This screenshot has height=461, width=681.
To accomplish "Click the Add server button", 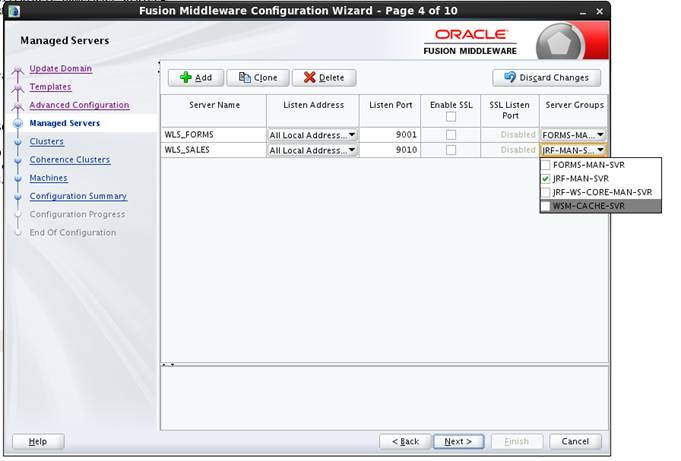I will 196,78.
